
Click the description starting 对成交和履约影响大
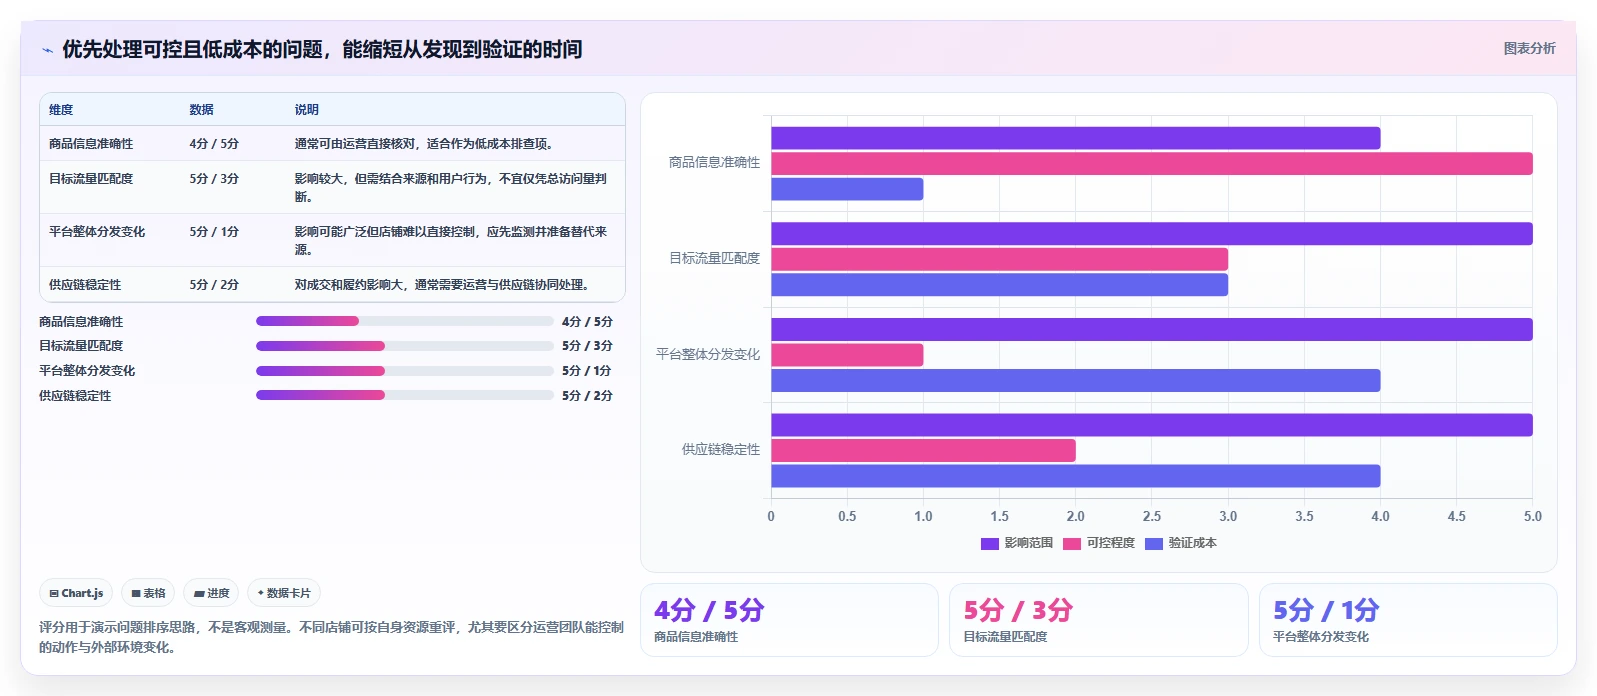tap(442, 285)
